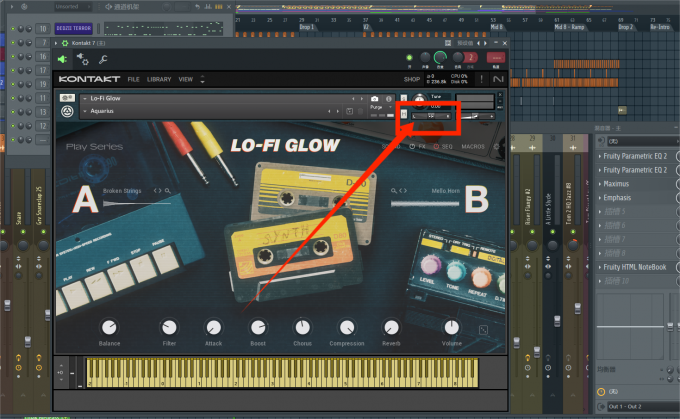Toggle the mute M button in instrument header
Viewport: 680px width, 419px height.
pos(404,114)
